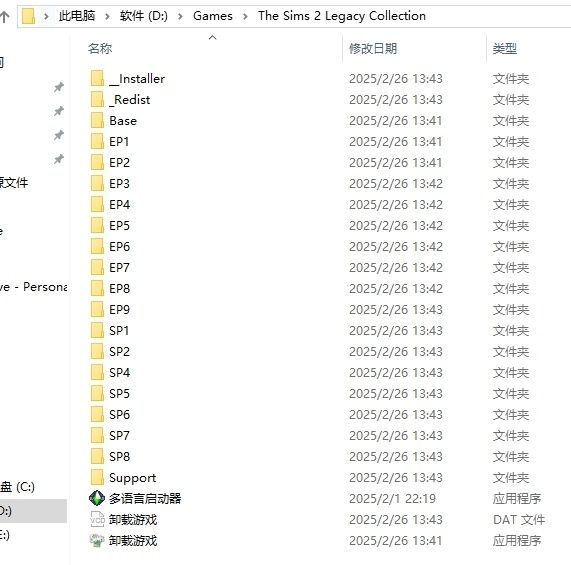Navigate to 此电脑 breadcrumb
Image resolution: width=571 pixels, height=565 pixels.
click(77, 16)
